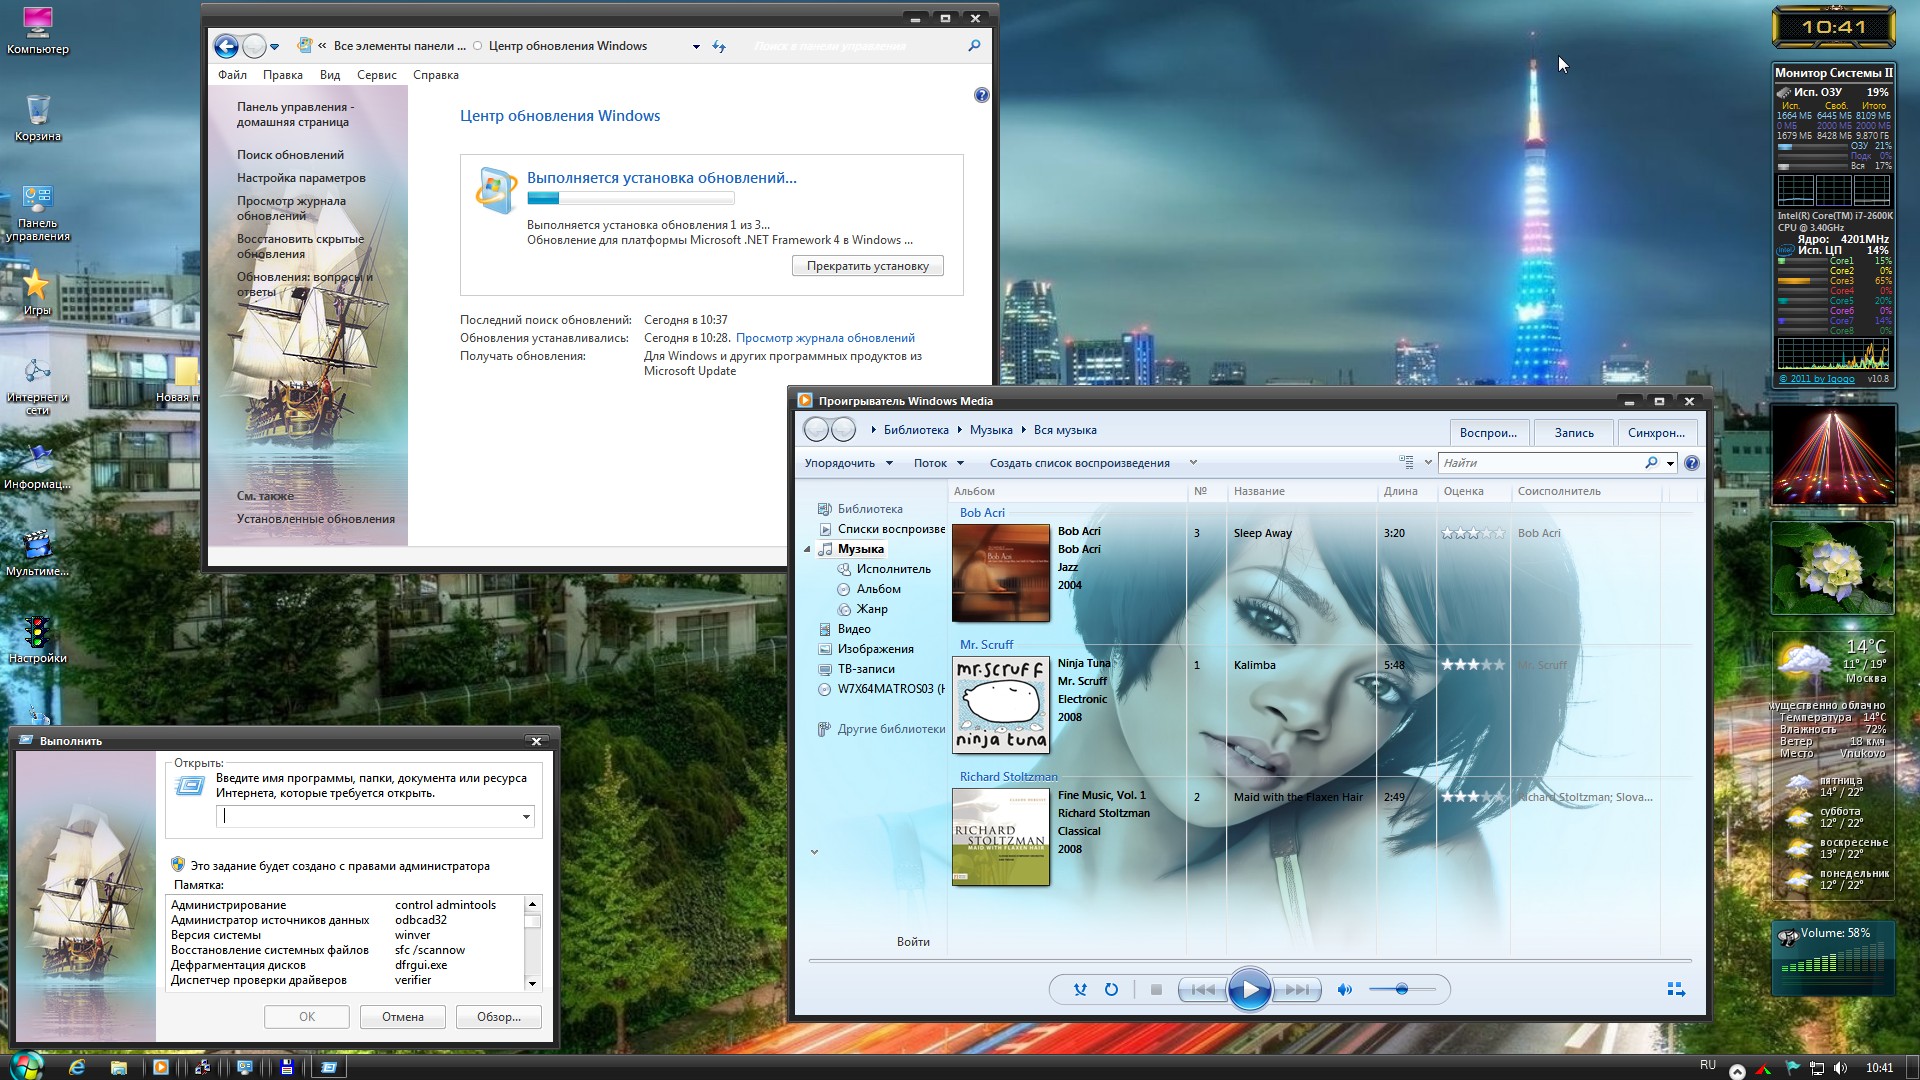The width and height of the screenshot is (1920, 1080).
Task: Select Жанр under Музыка
Action: pyautogui.click(x=871, y=609)
